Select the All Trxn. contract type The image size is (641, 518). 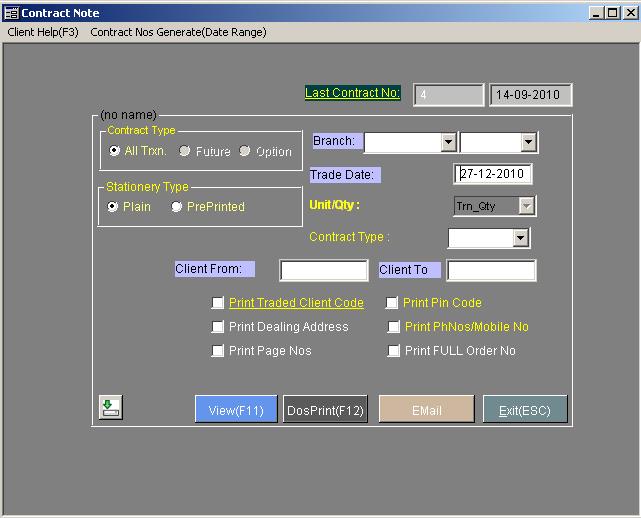tap(115, 151)
